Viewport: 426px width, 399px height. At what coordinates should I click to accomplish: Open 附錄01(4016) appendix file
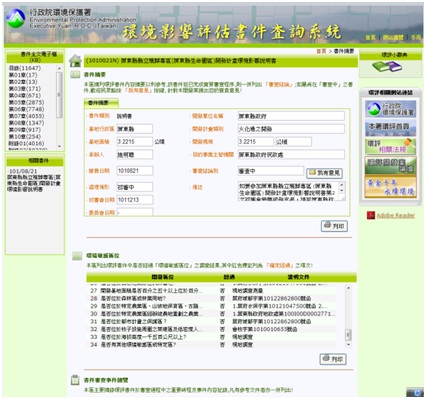26,143
